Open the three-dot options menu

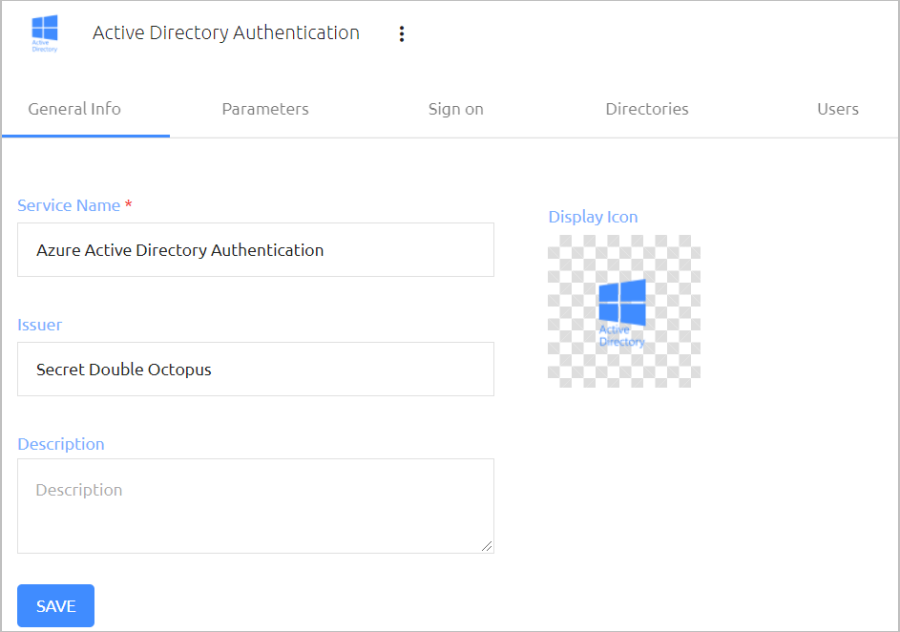(x=402, y=34)
